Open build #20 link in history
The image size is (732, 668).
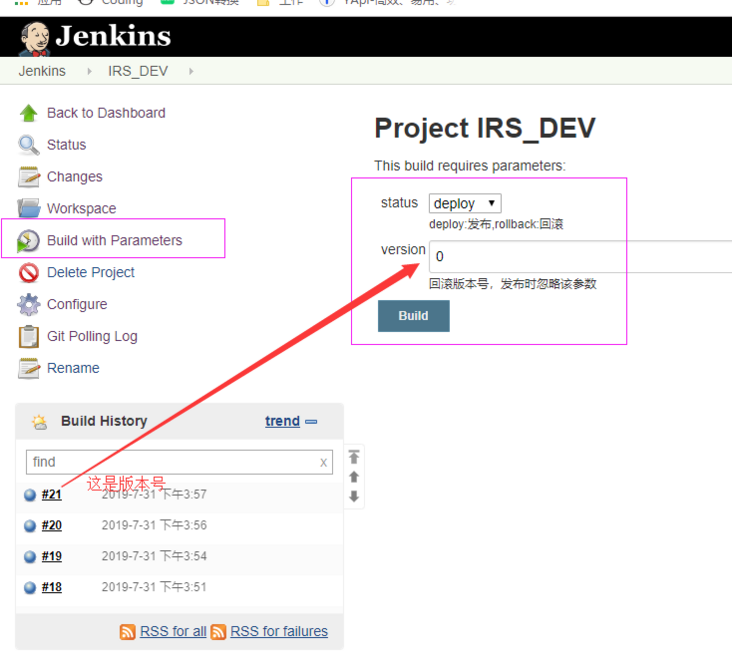(x=52, y=525)
